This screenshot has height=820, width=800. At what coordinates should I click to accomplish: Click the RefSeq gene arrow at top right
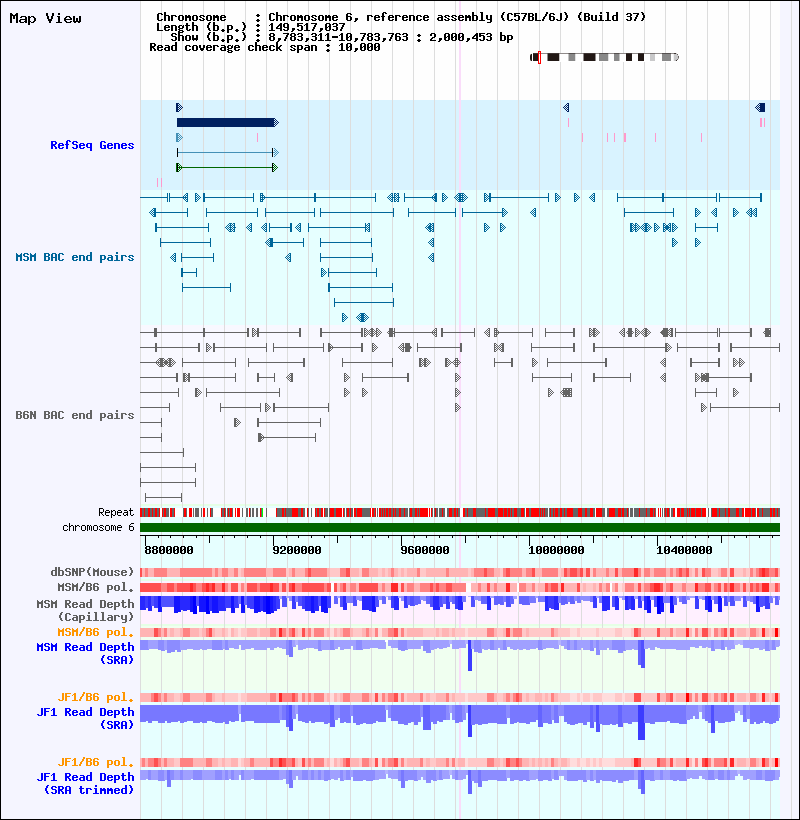[760, 108]
